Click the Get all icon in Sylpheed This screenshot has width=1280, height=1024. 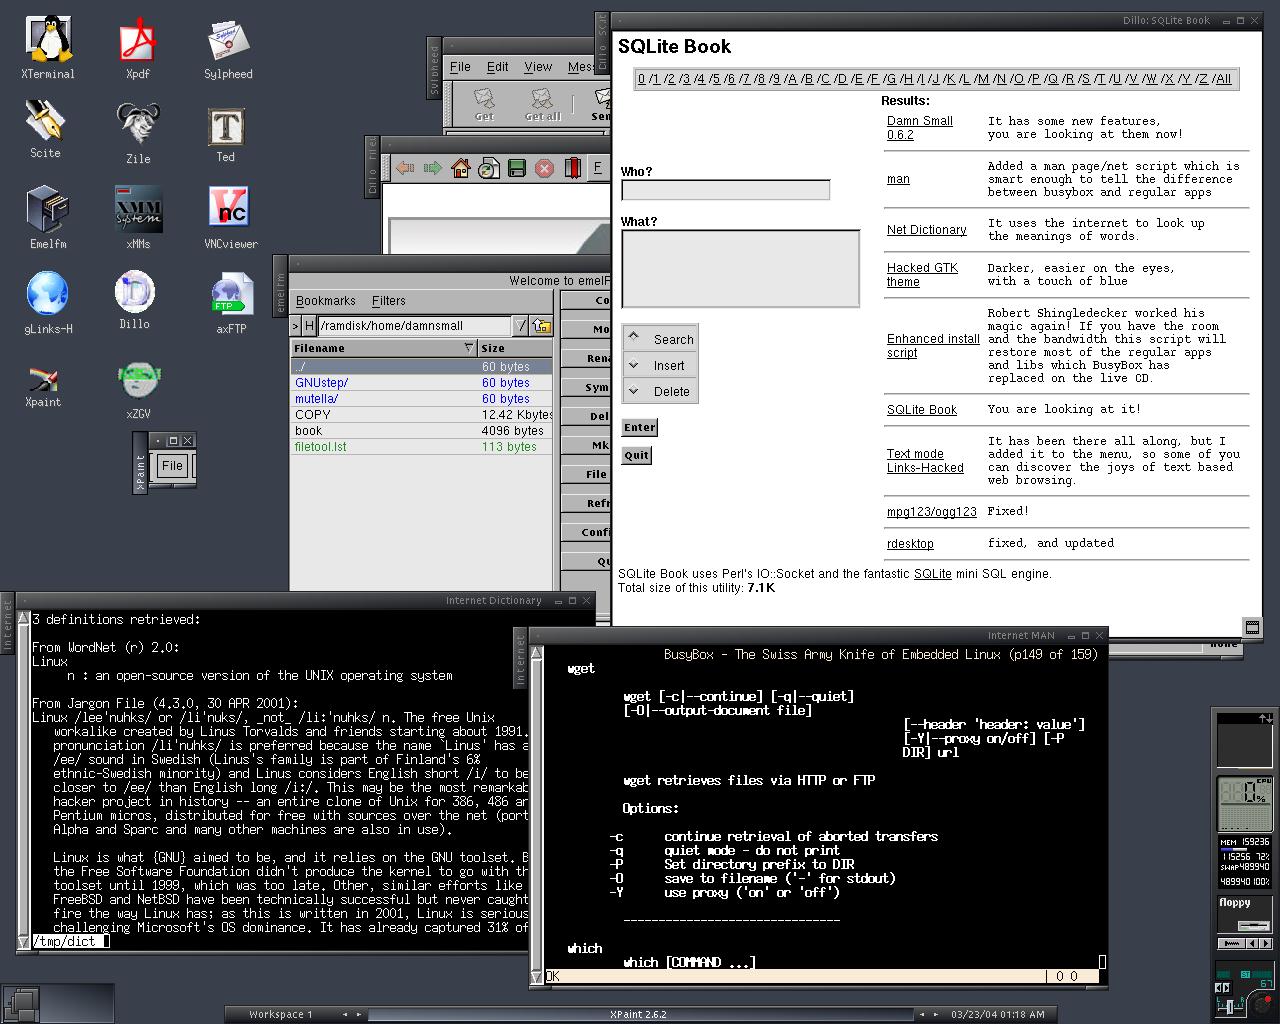543,105
